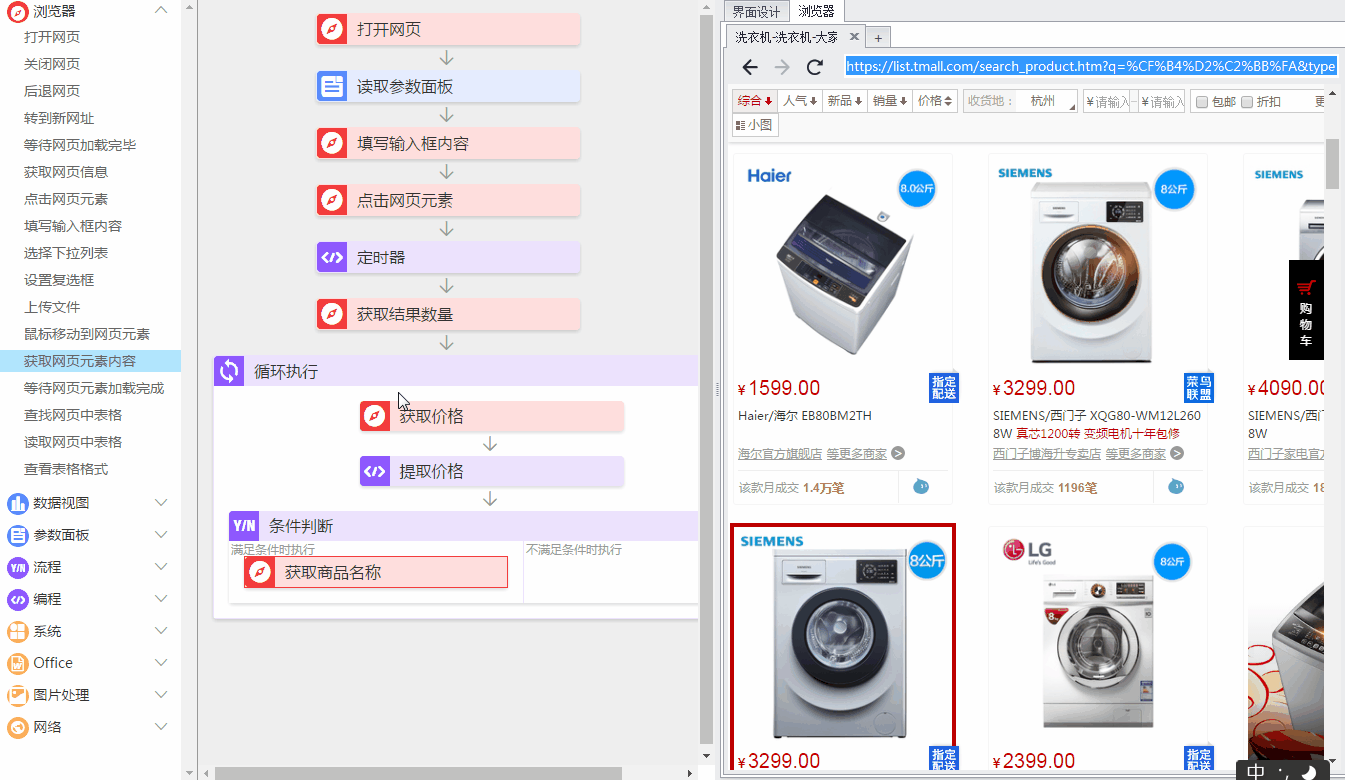1345x780 pixels.
Task: Expand the 系统 category chevron
Action: click(x=161, y=631)
